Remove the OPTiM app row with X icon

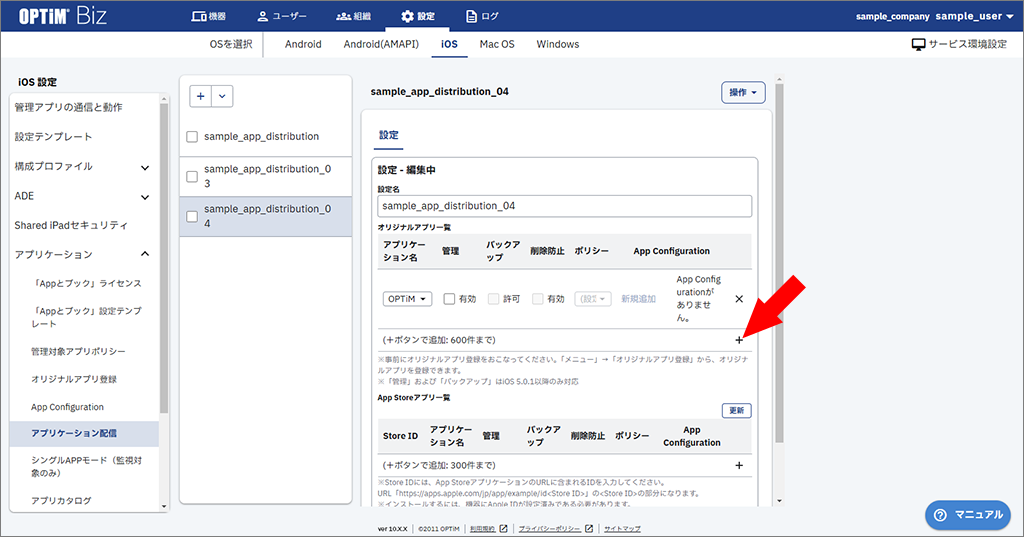point(739,299)
